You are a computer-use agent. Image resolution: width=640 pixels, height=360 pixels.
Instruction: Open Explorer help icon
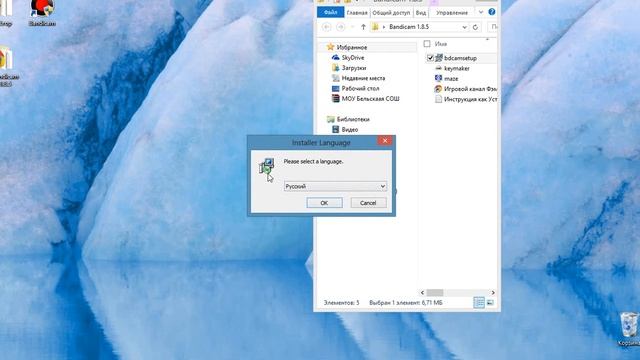point(492,12)
